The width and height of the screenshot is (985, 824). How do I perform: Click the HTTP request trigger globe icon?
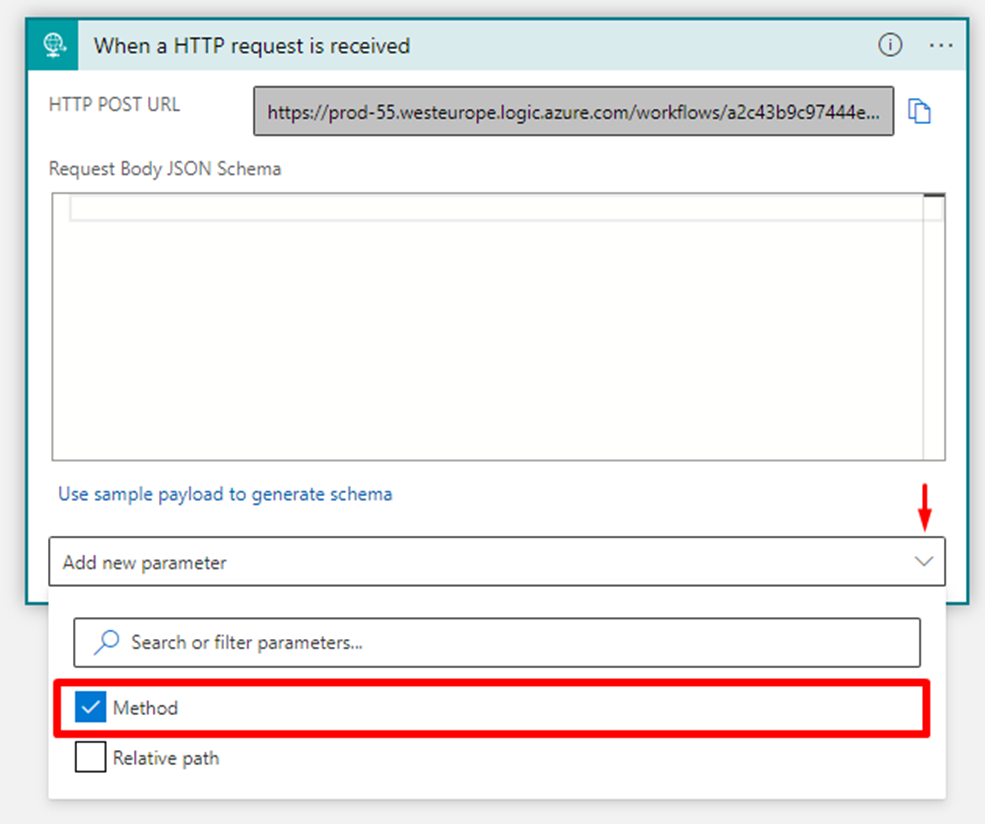pyautogui.click(x=53, y=45)
